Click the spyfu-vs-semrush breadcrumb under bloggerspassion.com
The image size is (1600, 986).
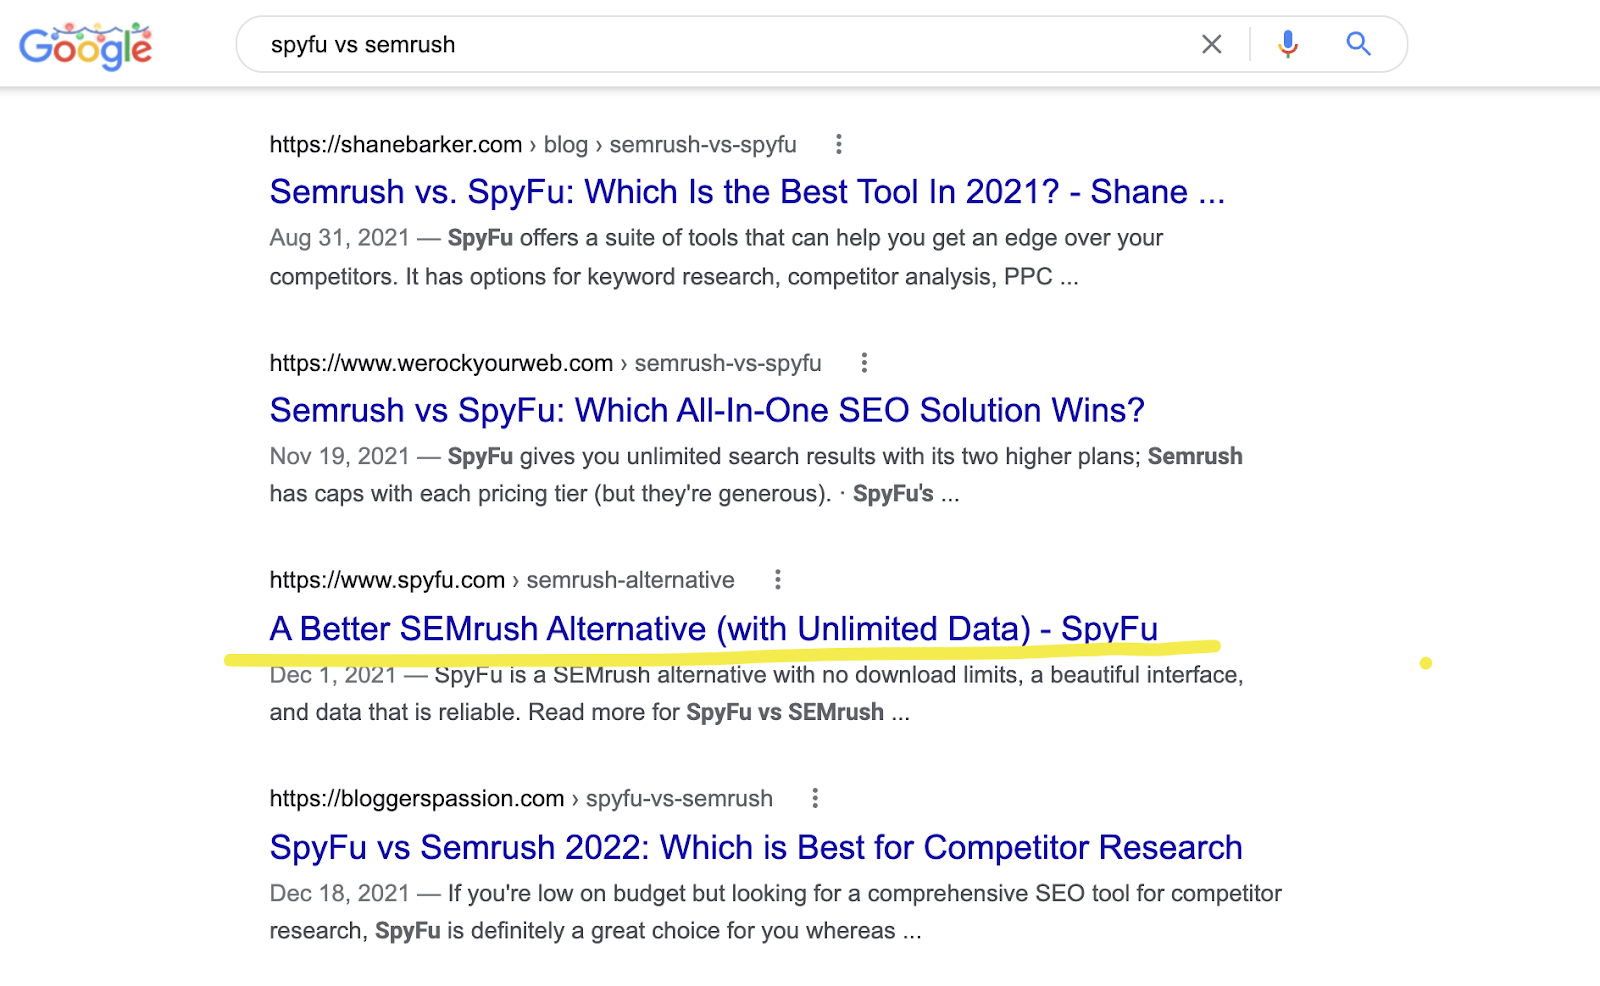678,798
